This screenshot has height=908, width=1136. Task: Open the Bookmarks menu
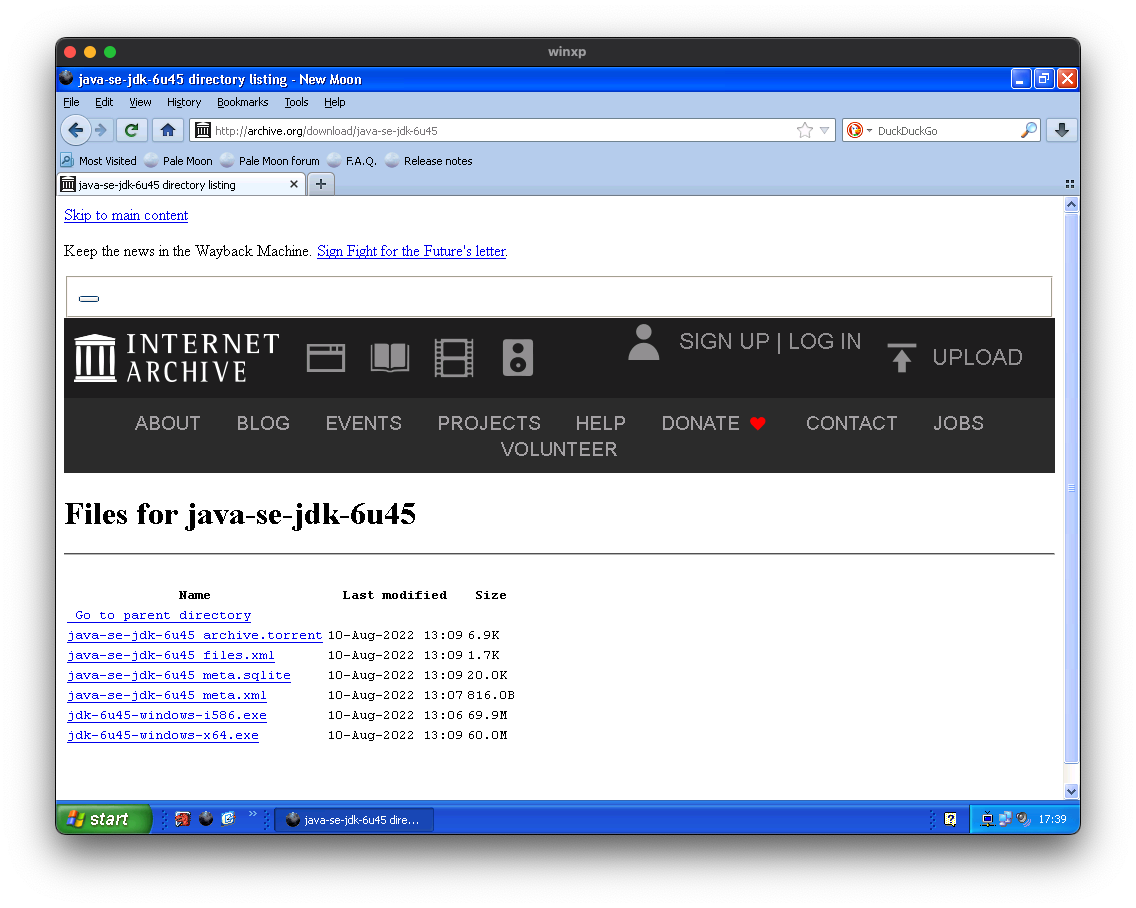243,102
